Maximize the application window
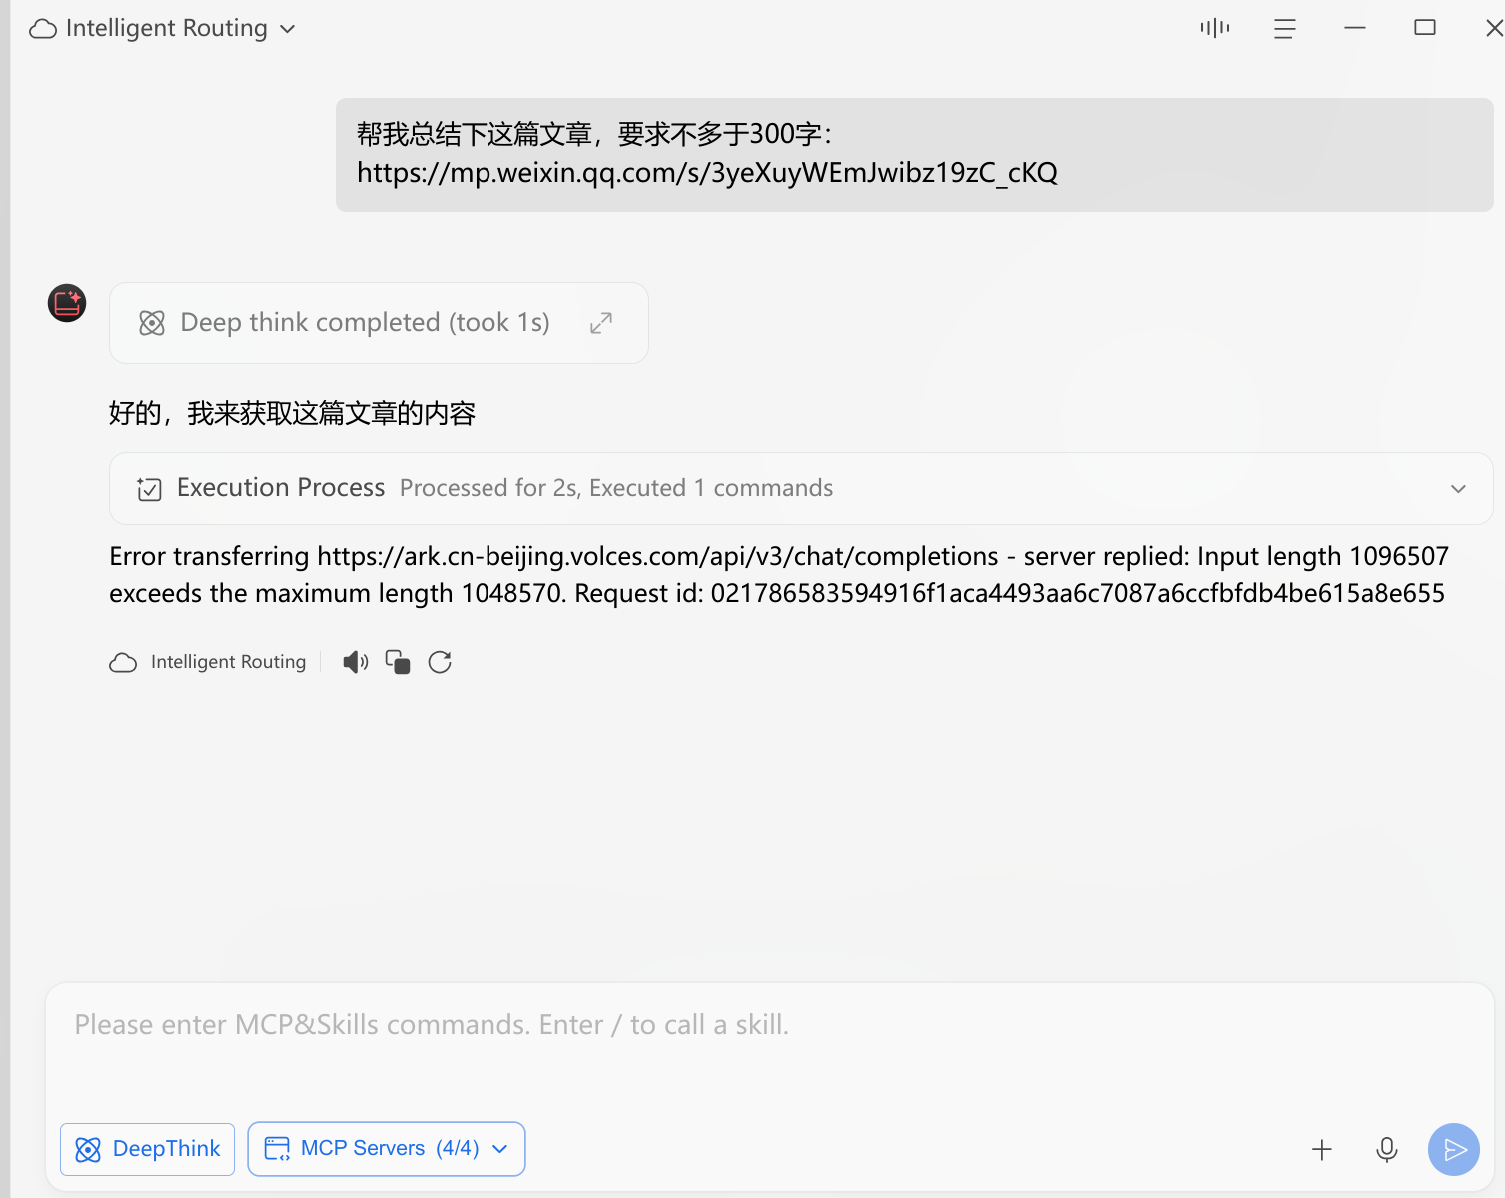The width and height of the screenshot is (1505, 1198). coord(1425,28)
